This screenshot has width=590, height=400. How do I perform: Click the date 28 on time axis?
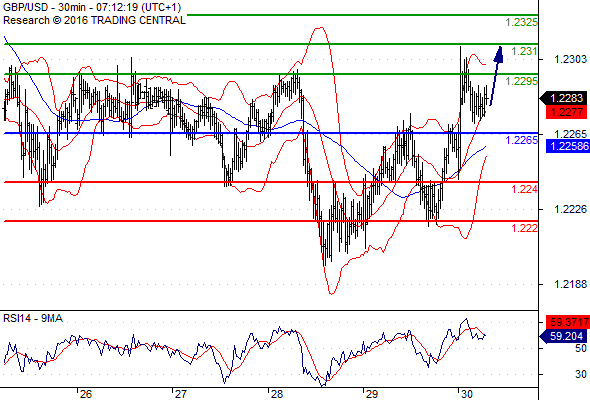click(x=277, y=394)
